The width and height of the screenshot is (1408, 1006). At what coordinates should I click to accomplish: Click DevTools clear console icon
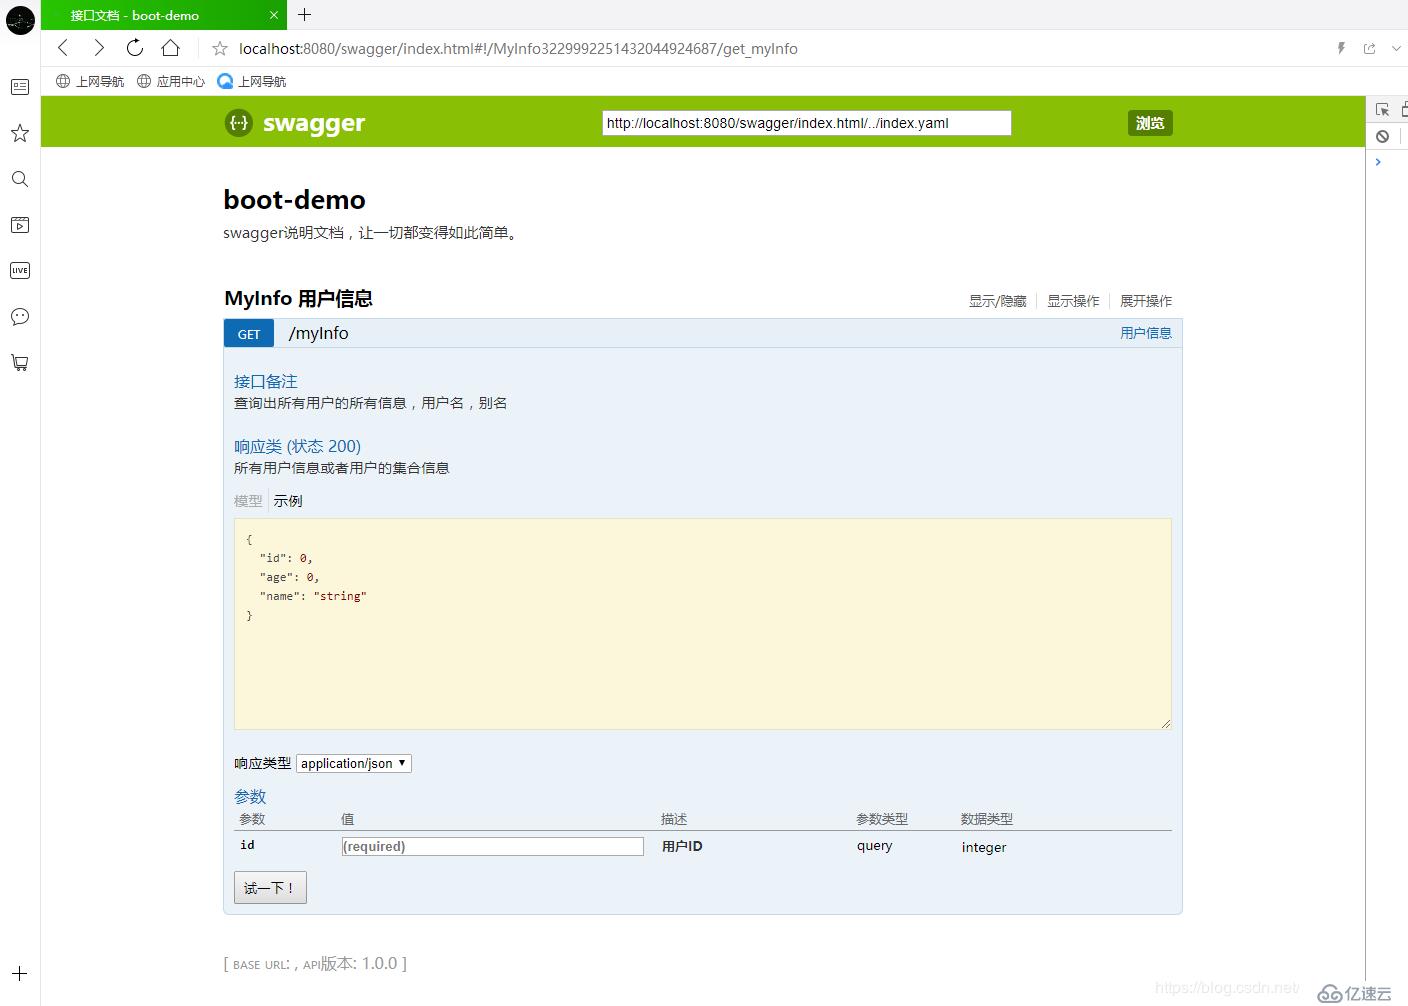1382,136
